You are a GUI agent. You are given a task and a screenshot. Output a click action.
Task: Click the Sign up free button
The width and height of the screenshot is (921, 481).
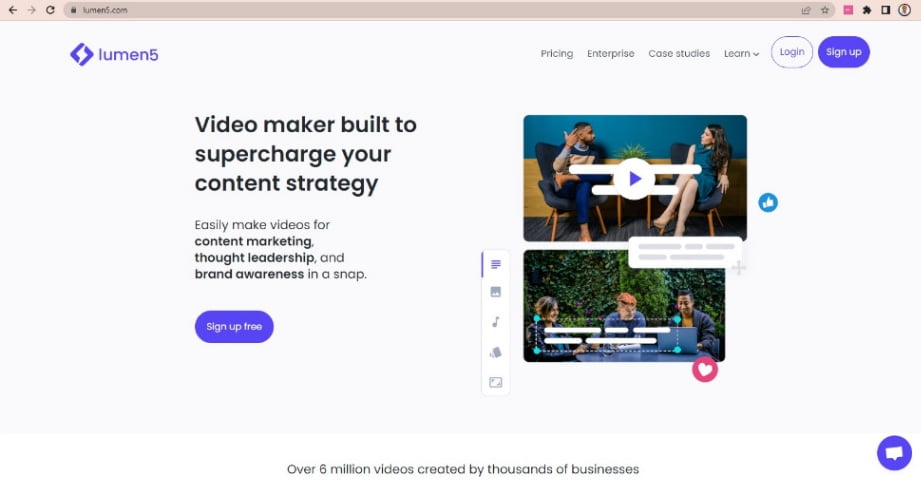[234, 327]
